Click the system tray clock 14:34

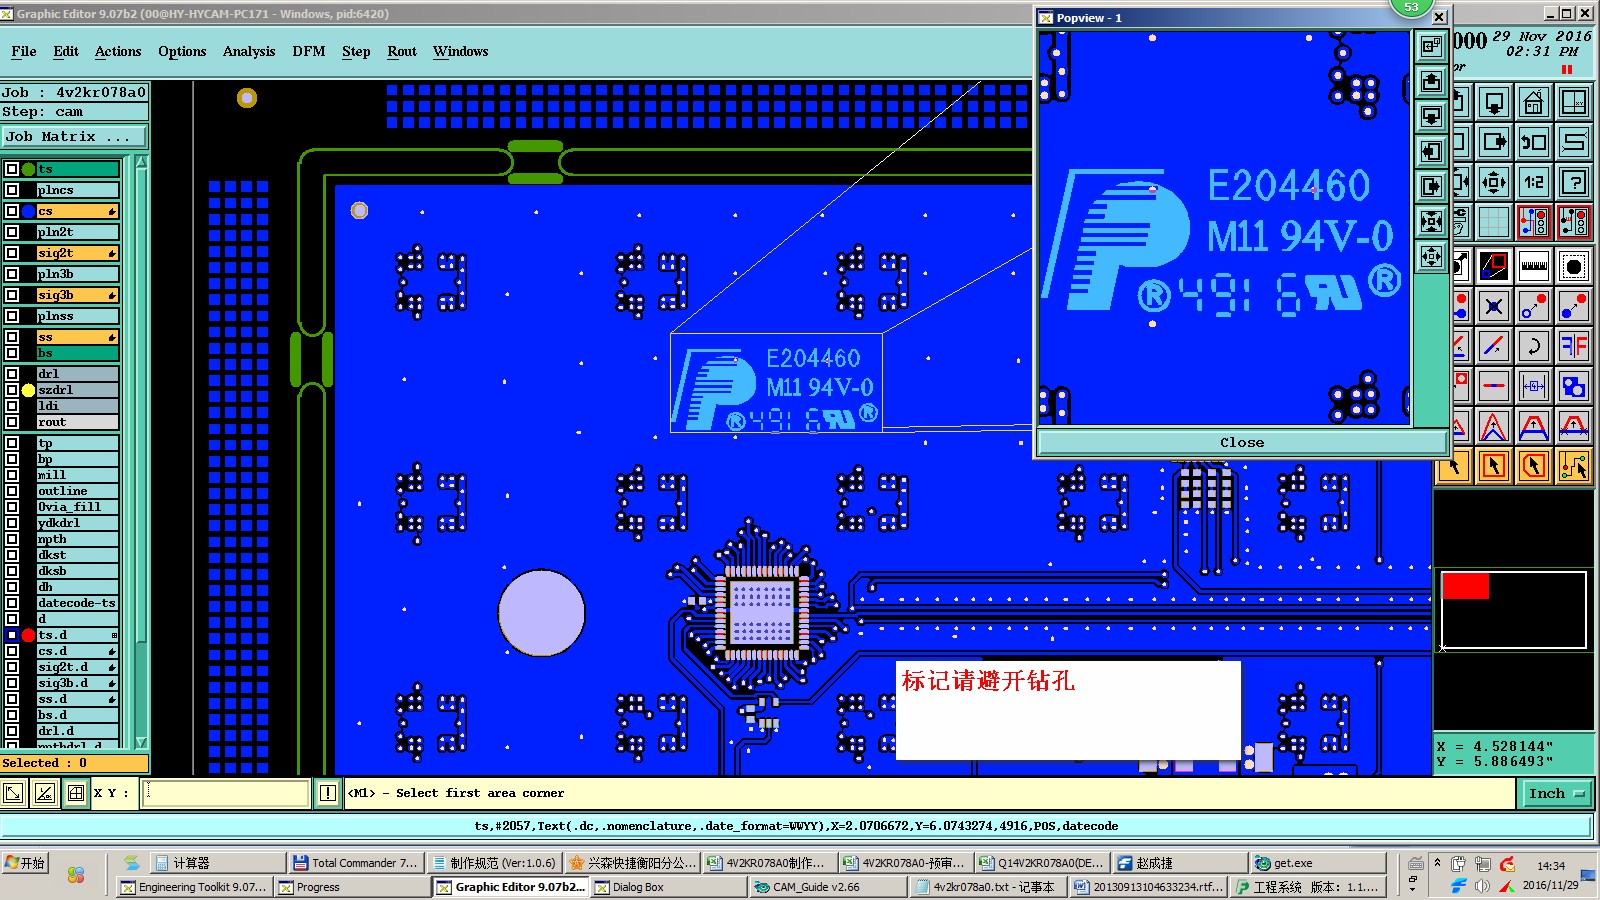1551,866
